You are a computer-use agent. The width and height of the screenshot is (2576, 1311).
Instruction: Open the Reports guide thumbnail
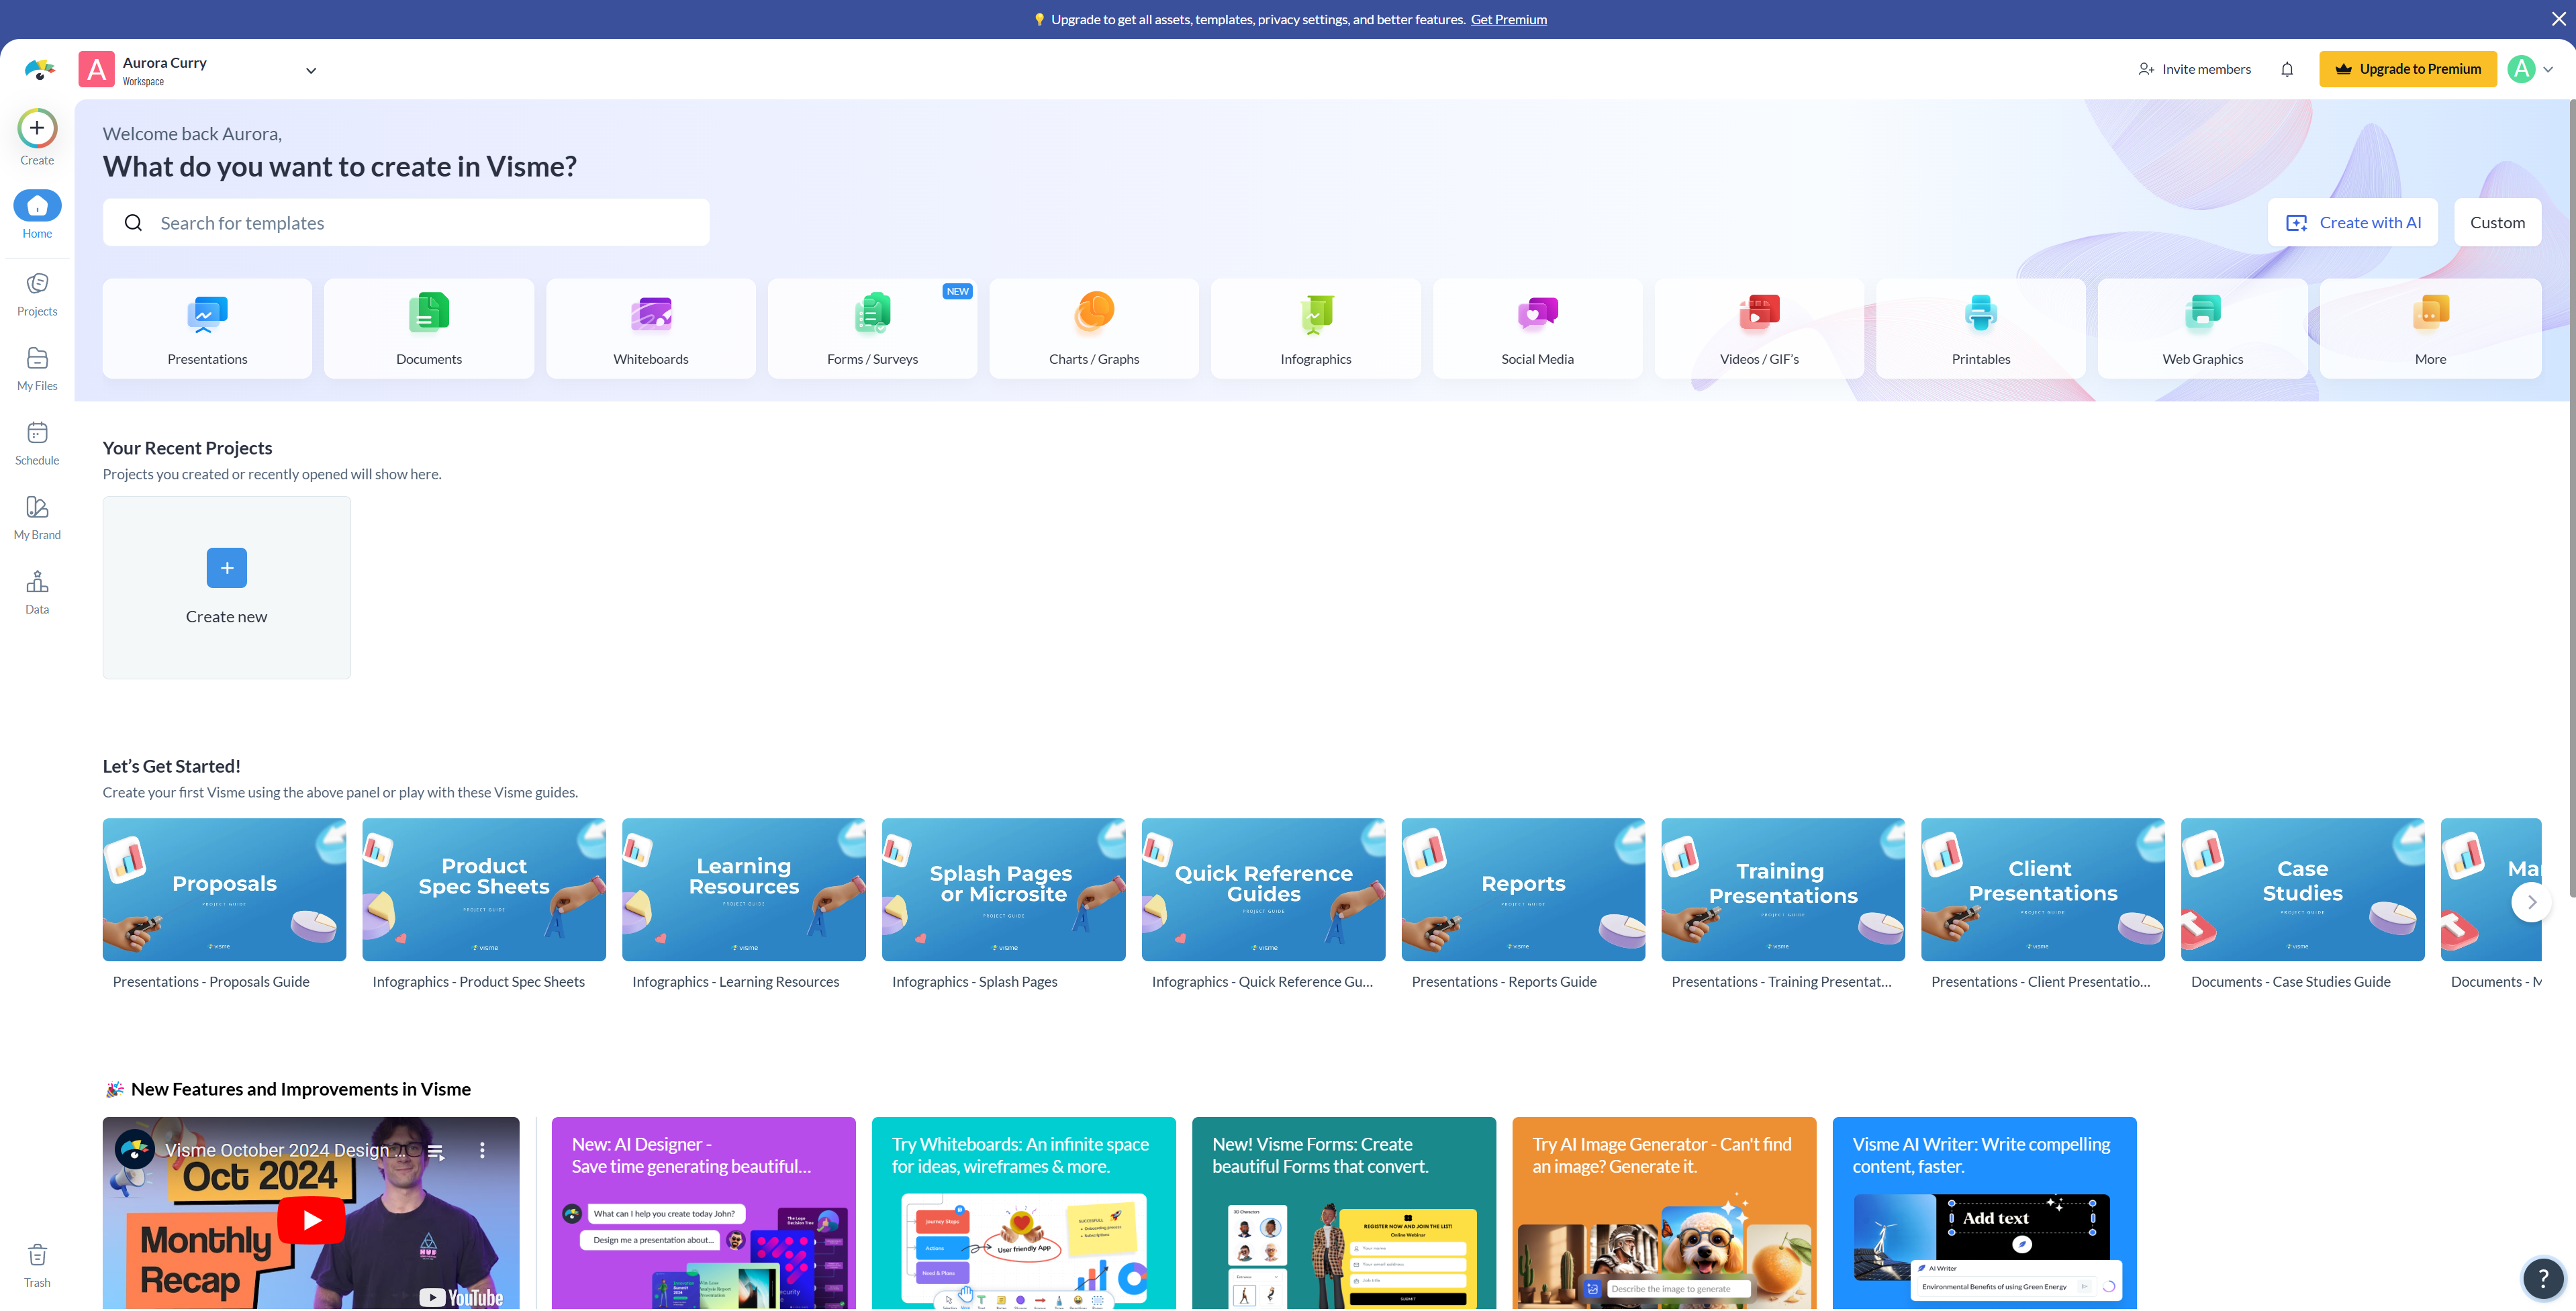pos(1523,890)
